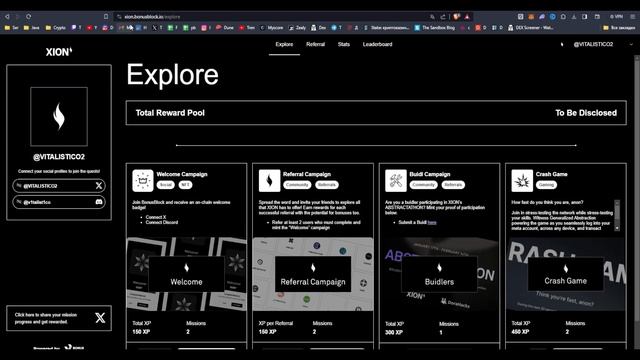The width and height of the screenshot is (640, 360).
Task: Open The Sandbox Blog bookmark
Action: 435,28
